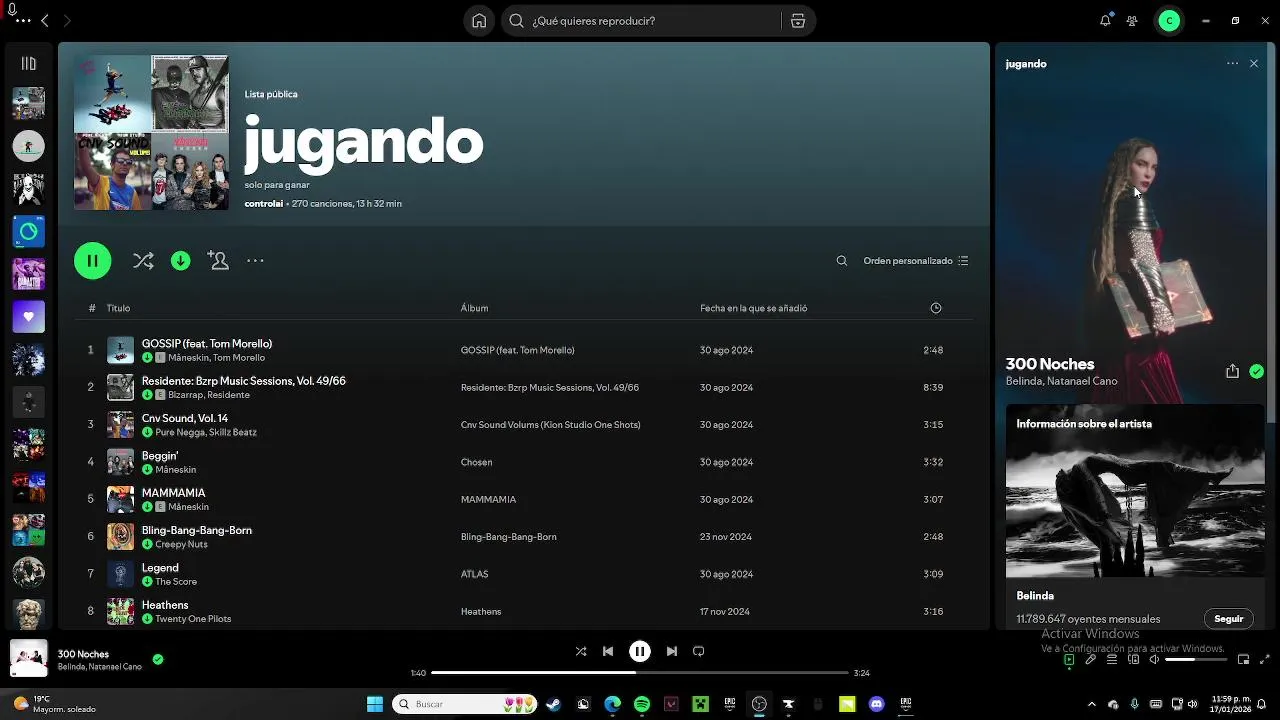Open OBS Studio from the taskbar
Image resolution: width=1280 pixels, height=720 pixels.
(x=759, y=704)
